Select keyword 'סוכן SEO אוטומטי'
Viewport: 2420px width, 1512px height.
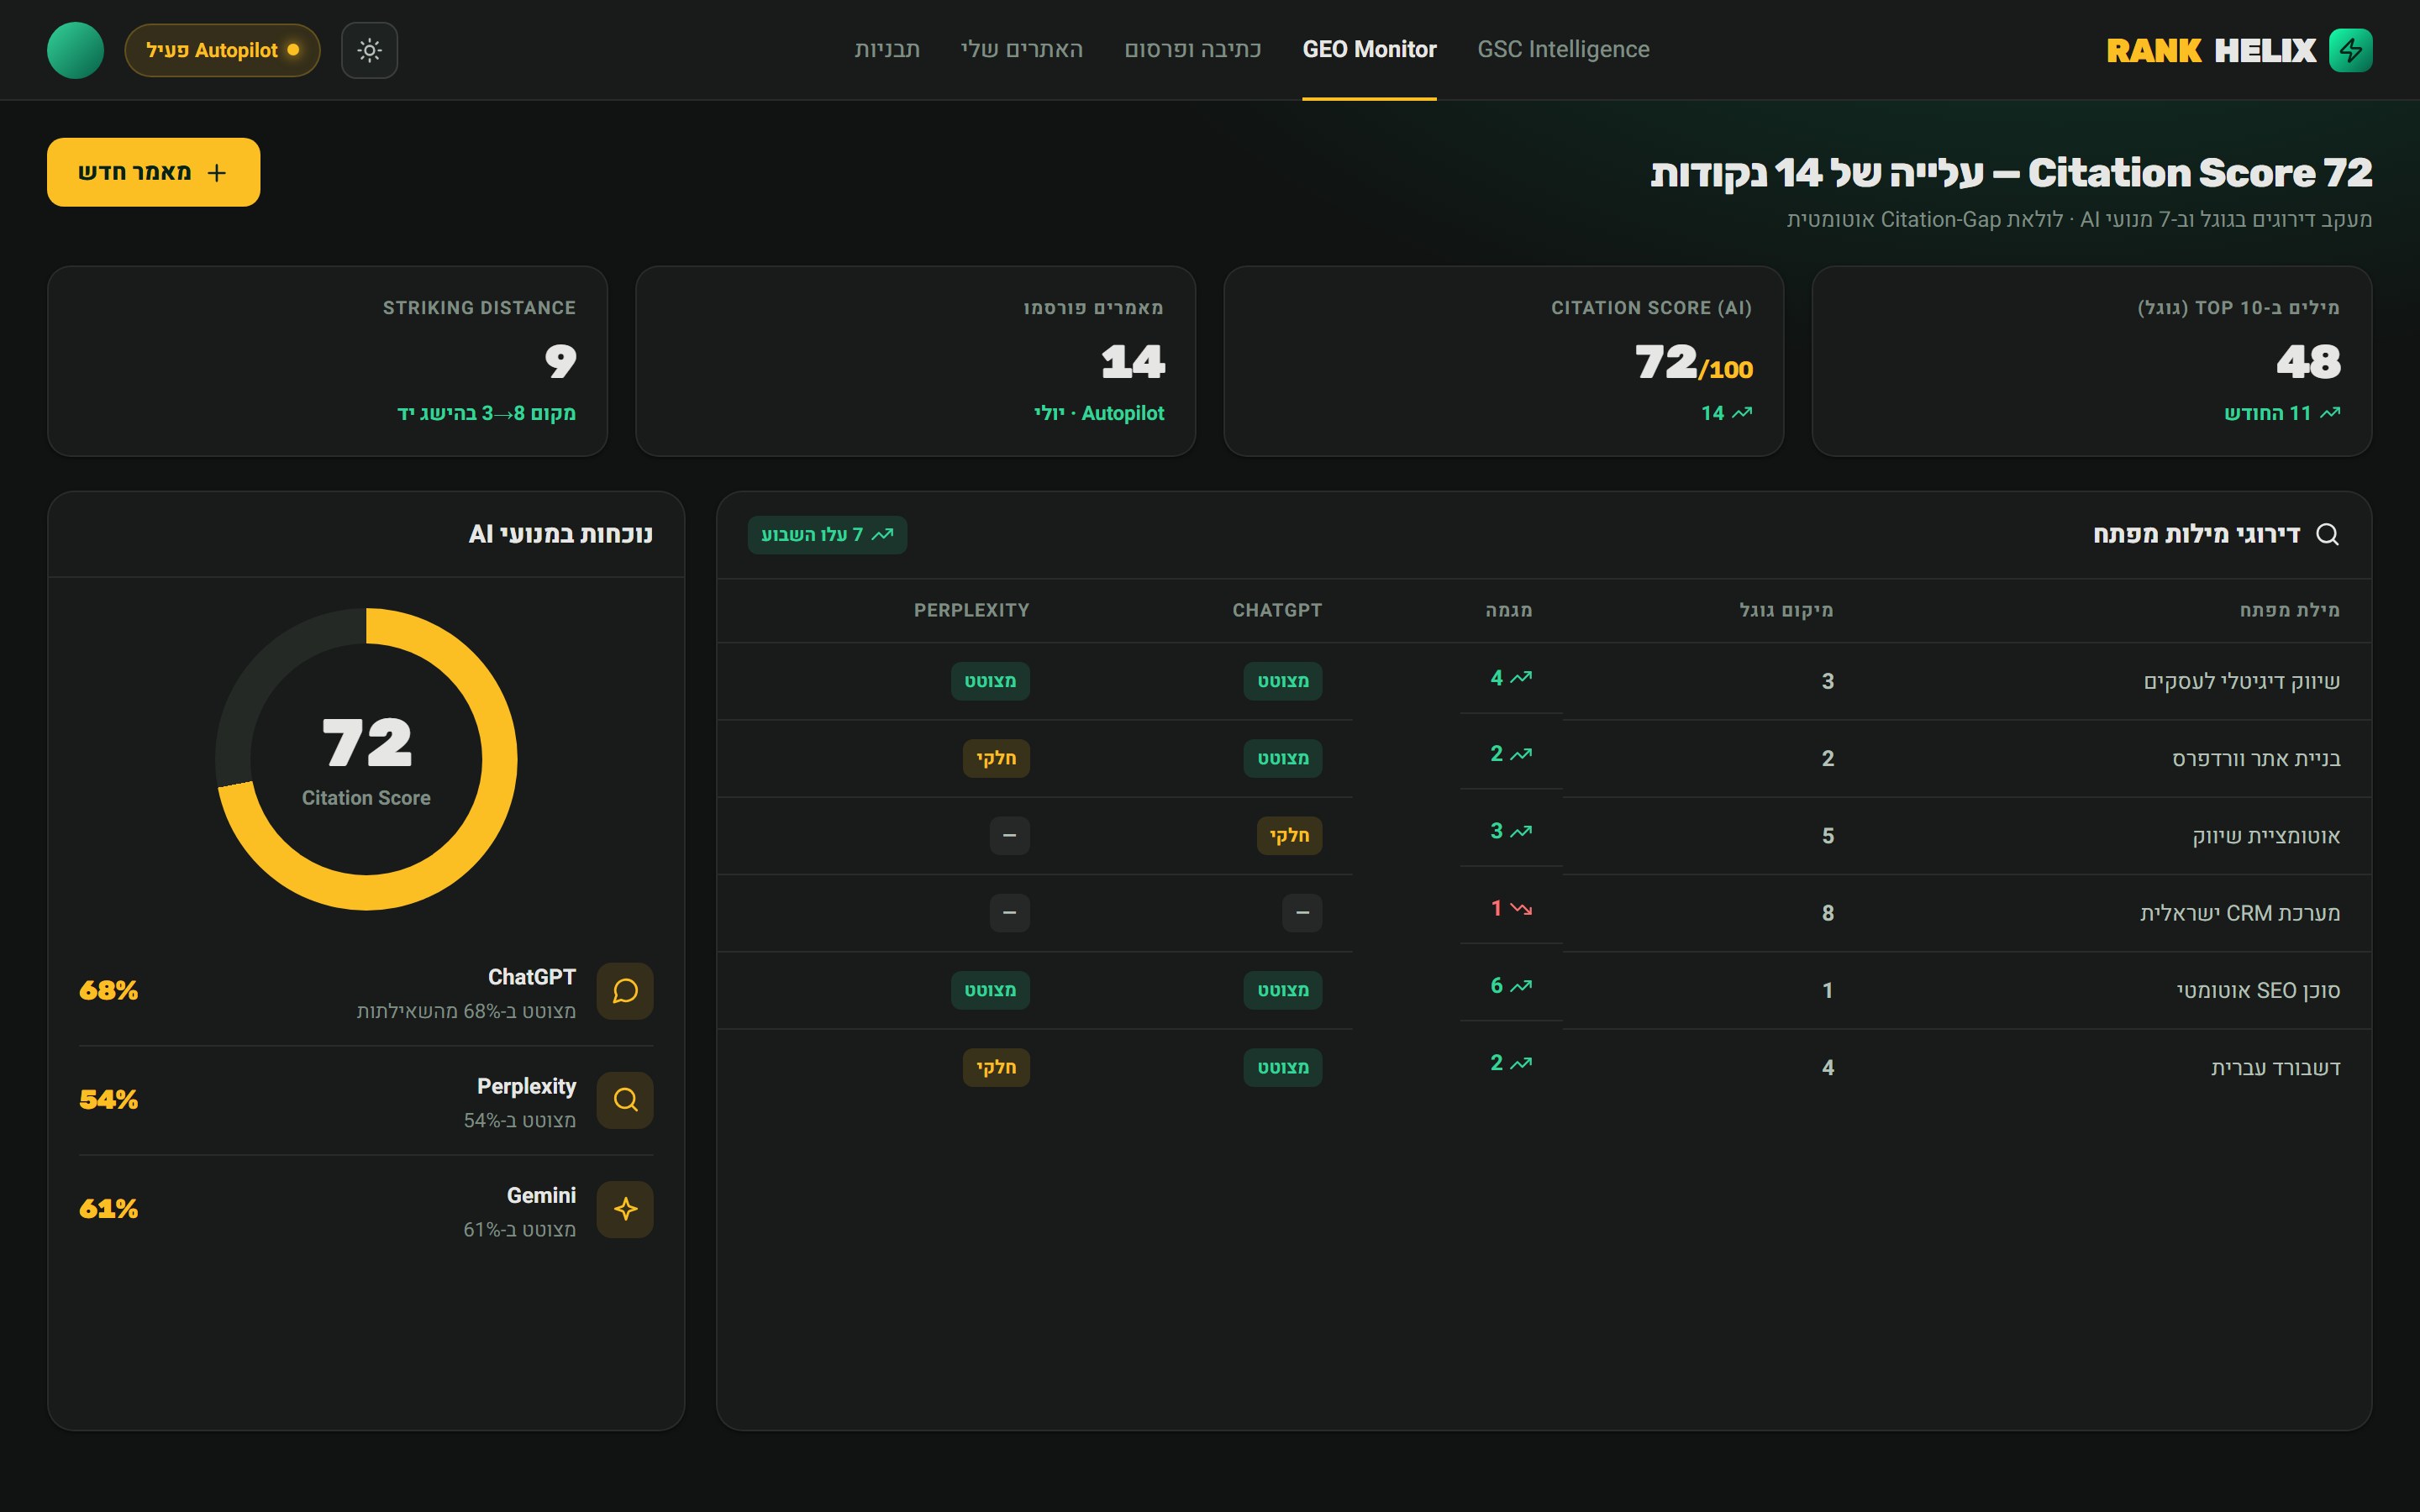(x=2258, y=990)
